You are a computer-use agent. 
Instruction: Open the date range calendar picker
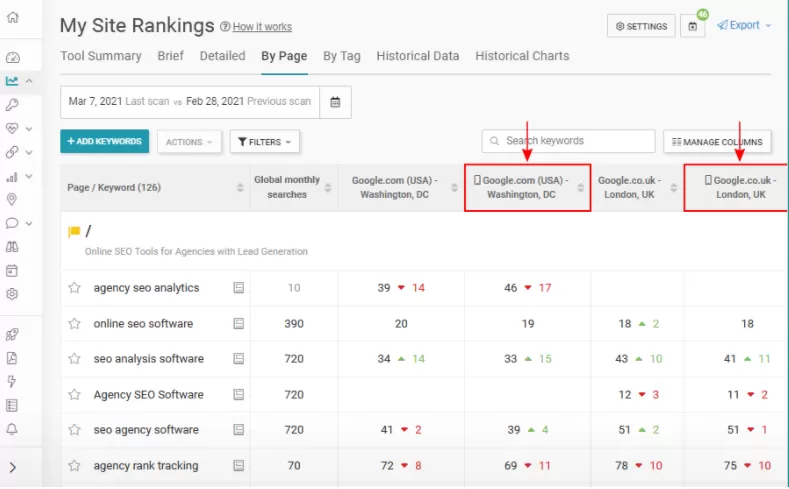tap(335, 102)
